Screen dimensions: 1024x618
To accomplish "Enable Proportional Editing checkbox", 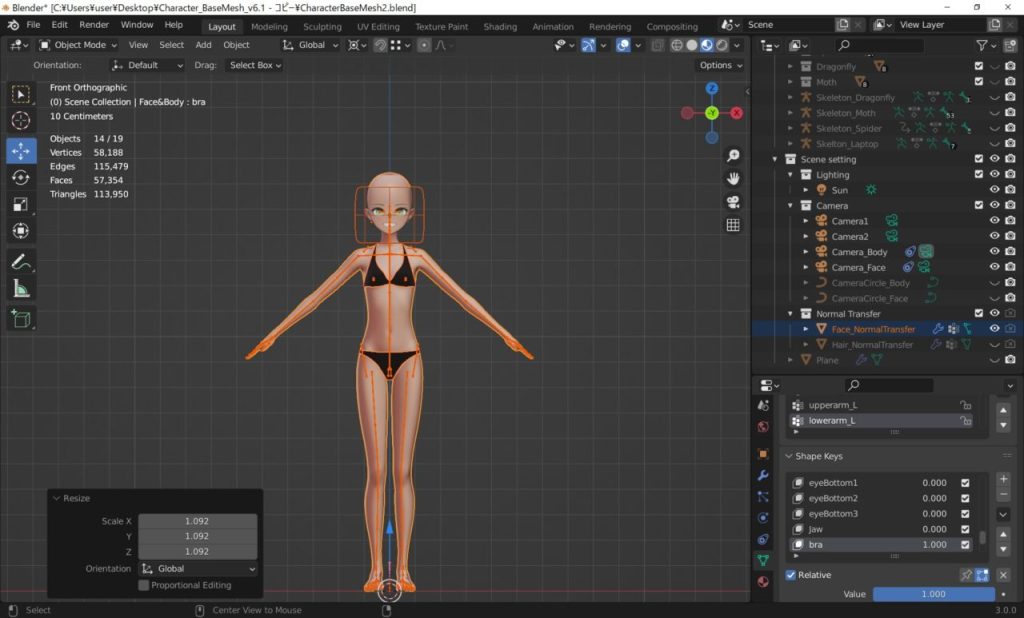I will 144,585.
